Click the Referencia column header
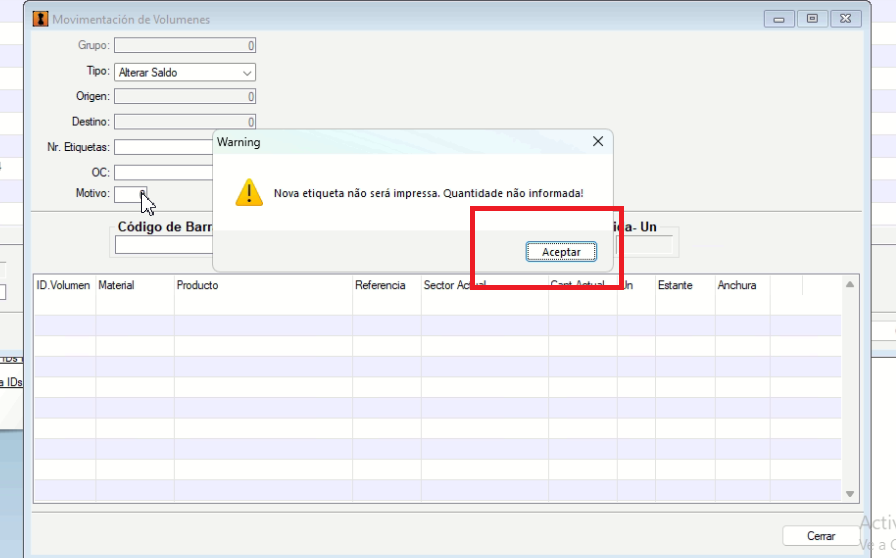Screen dimensions: 896x558 pyautogui.click(x=380, y=285)
